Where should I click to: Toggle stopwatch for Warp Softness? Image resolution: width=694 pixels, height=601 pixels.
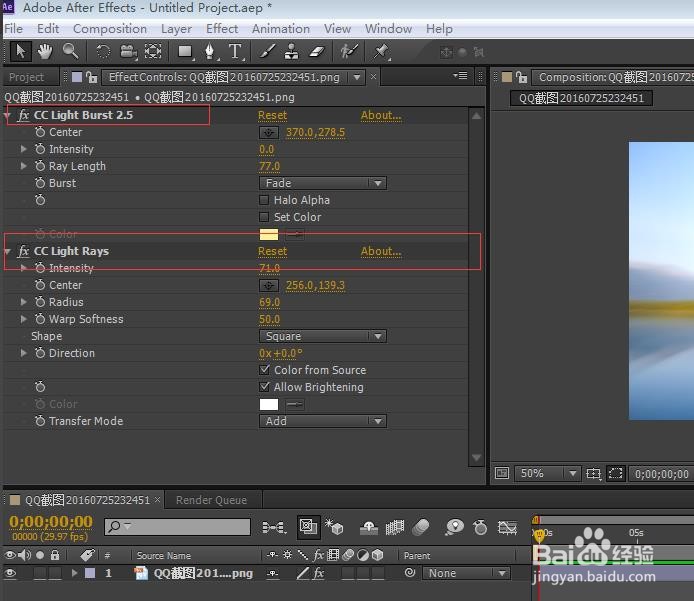(40, 319)
